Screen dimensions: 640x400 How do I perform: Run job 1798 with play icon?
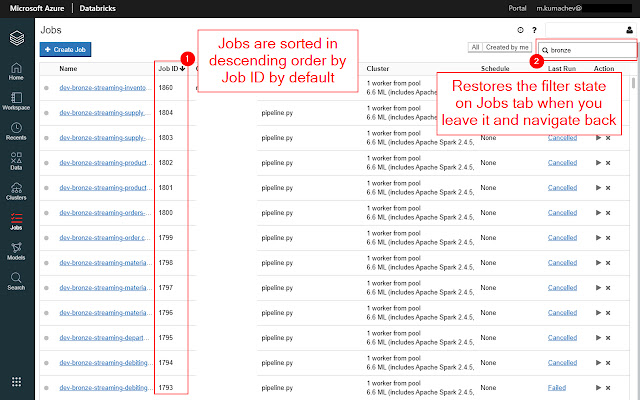tap(598, 262)
